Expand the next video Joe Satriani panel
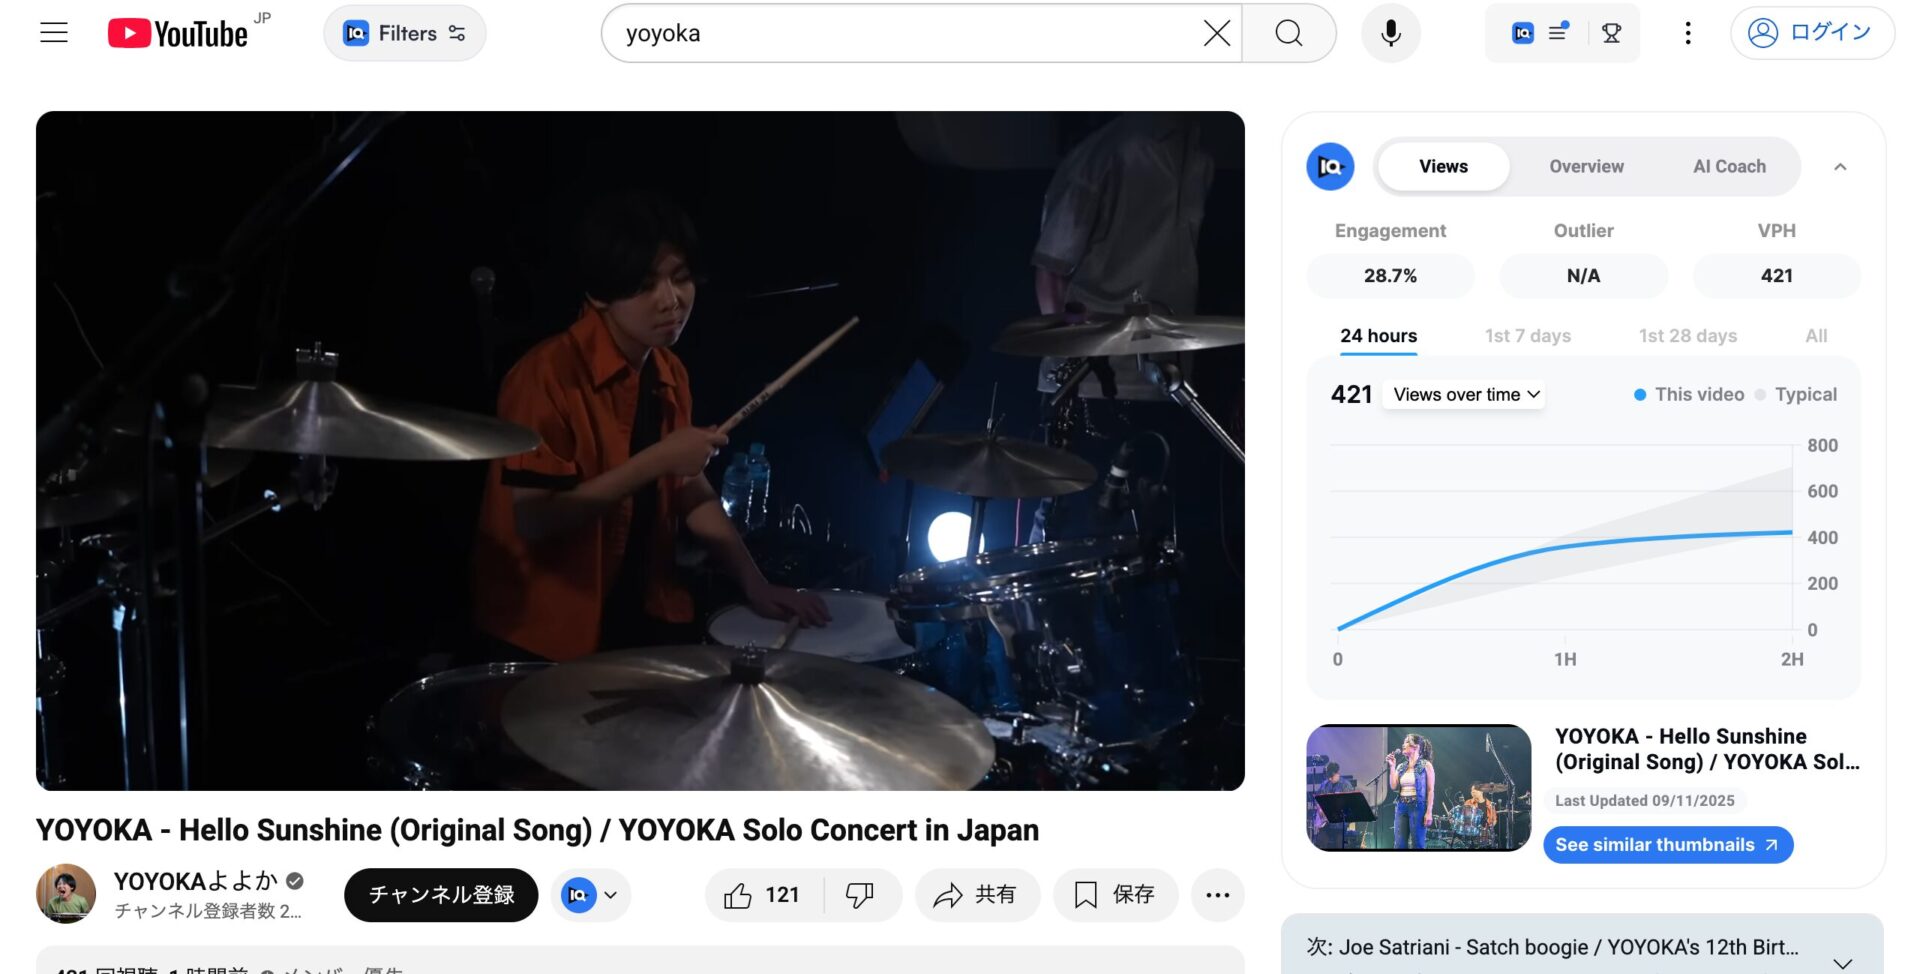 (x=1842, y=963)
